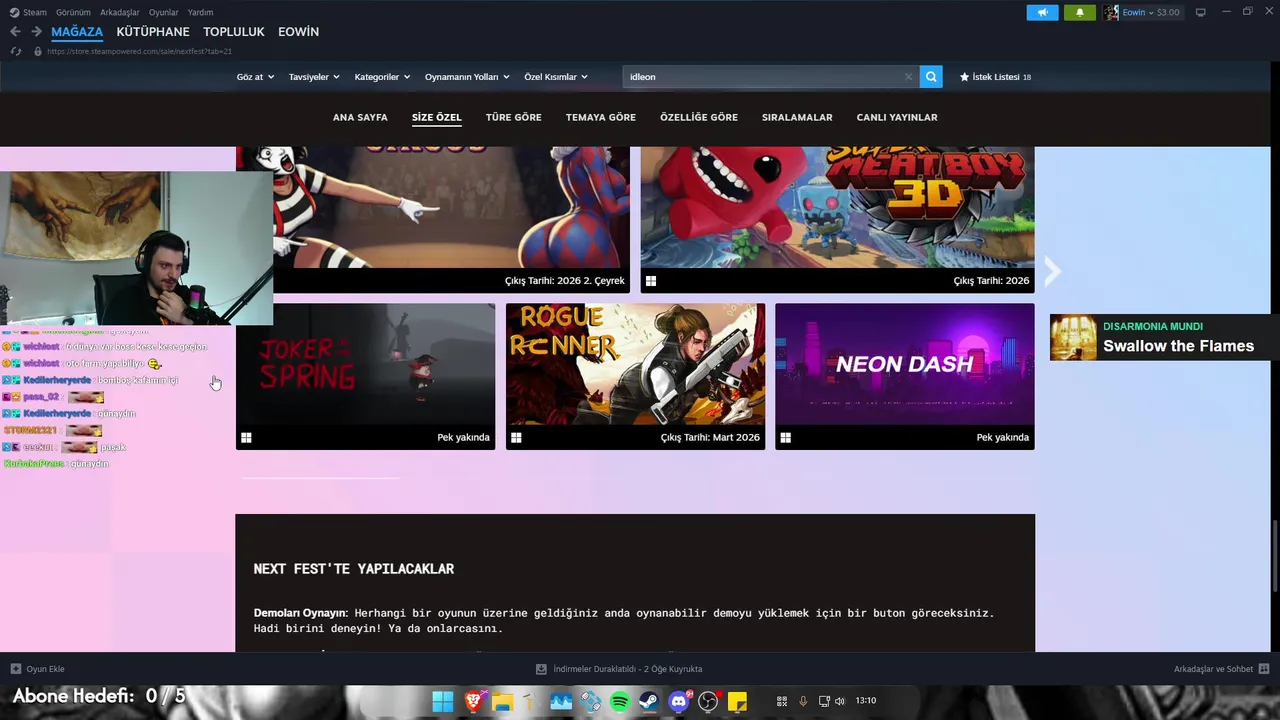Open the Joker Spring game card
The height and width of the screenshot is (720, 1280).
click(x=365, y=376)
